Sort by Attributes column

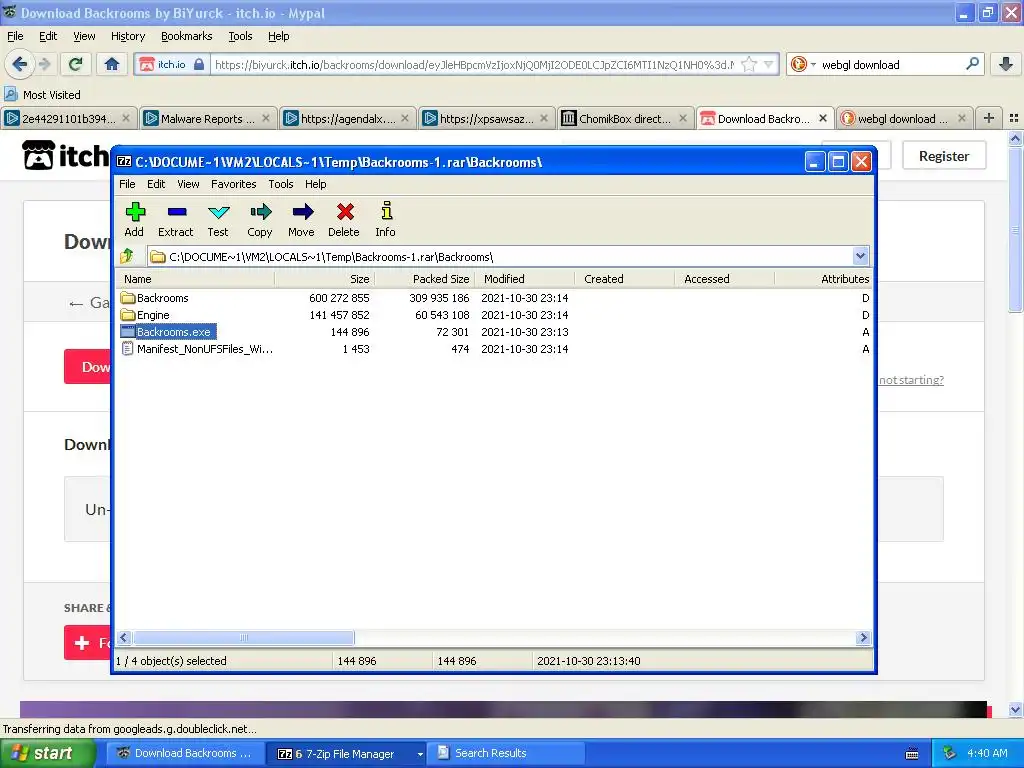(823, 279)
